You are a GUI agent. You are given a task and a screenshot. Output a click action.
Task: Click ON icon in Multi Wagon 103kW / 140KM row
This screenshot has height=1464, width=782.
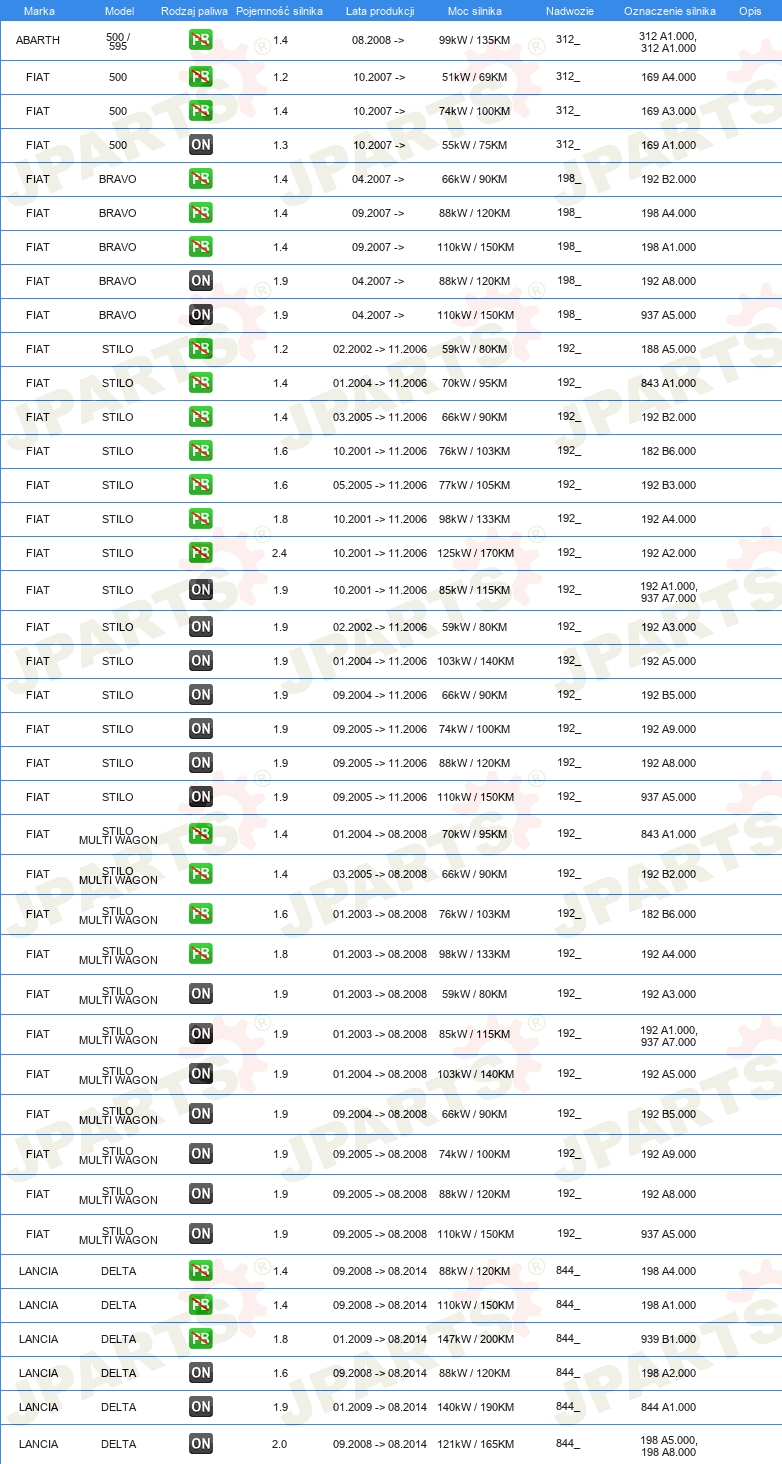pos(200,1074)
